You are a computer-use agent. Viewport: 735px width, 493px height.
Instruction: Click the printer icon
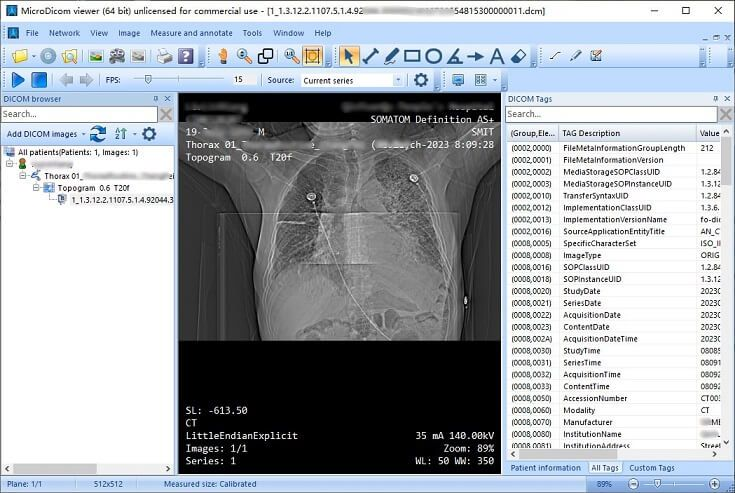[x=165, y=56]
